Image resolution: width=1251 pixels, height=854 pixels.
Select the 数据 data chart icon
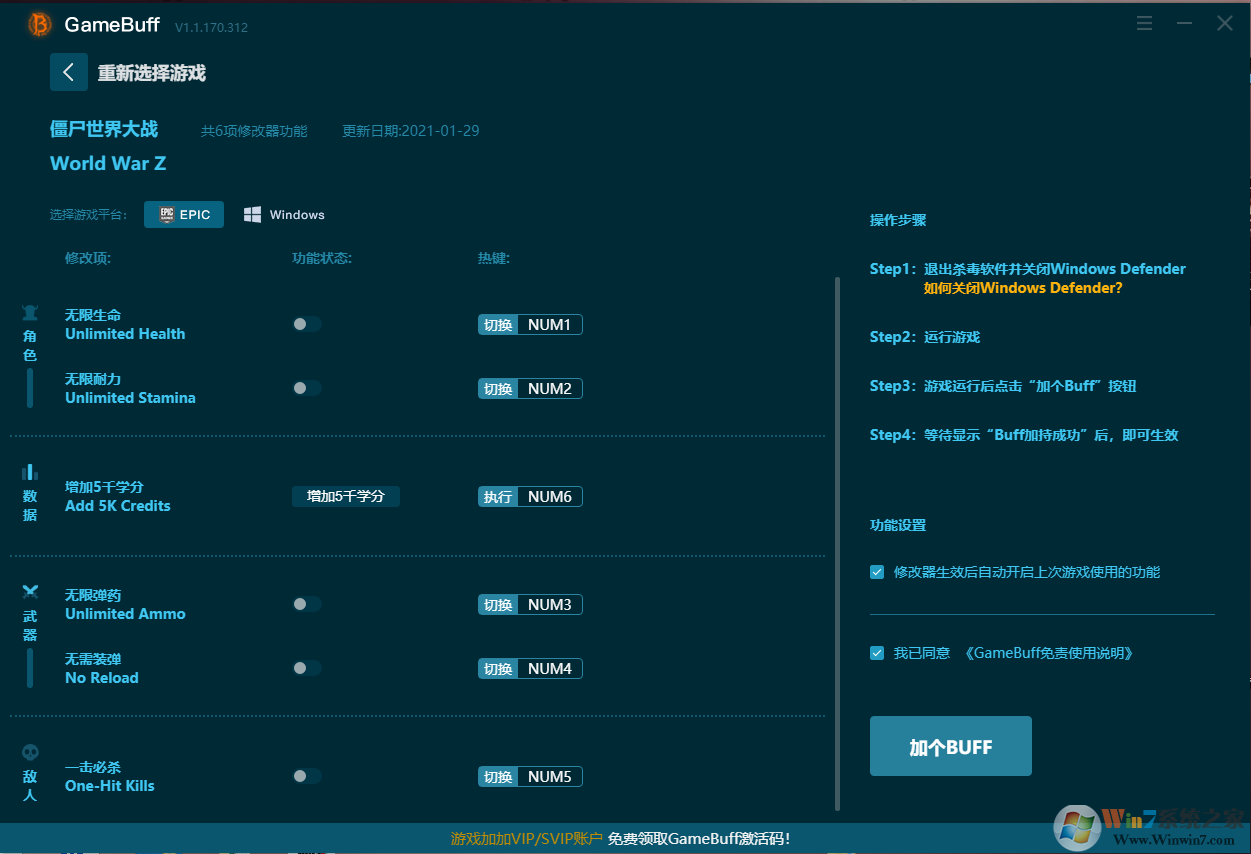(x=30, y=470)
